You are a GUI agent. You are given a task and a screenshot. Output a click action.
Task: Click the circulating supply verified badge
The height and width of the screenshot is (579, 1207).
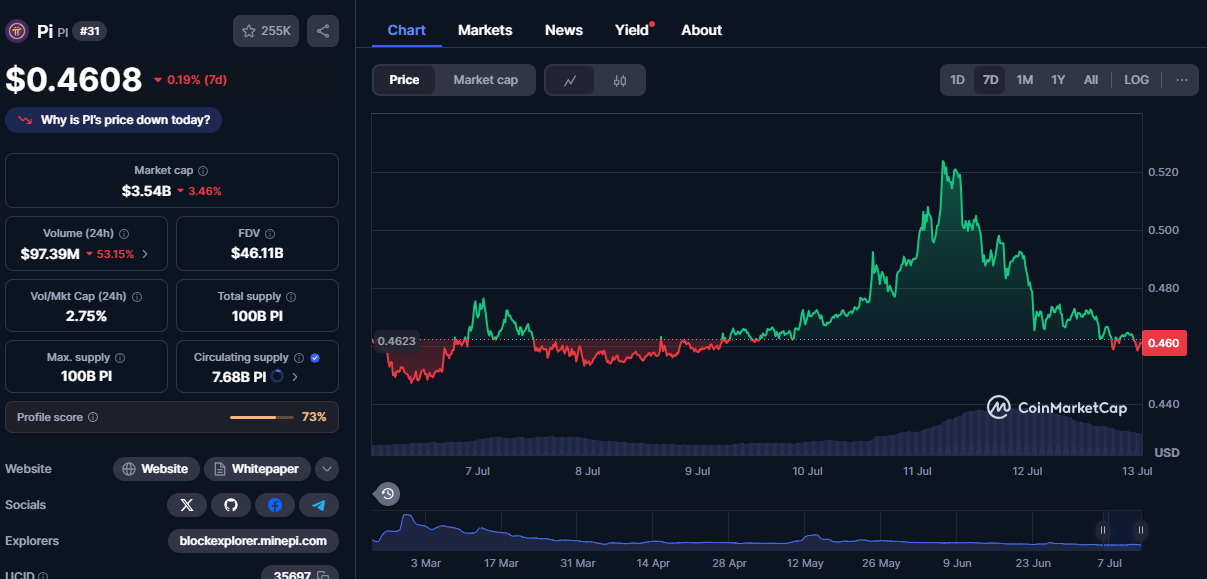tap(315, 358)
